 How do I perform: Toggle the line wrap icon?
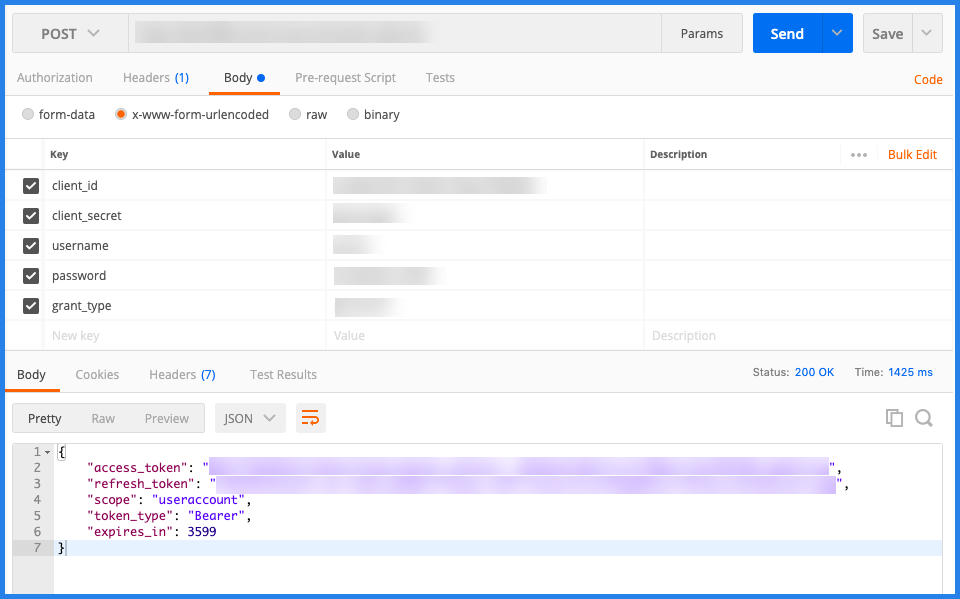tap(310, 418)
